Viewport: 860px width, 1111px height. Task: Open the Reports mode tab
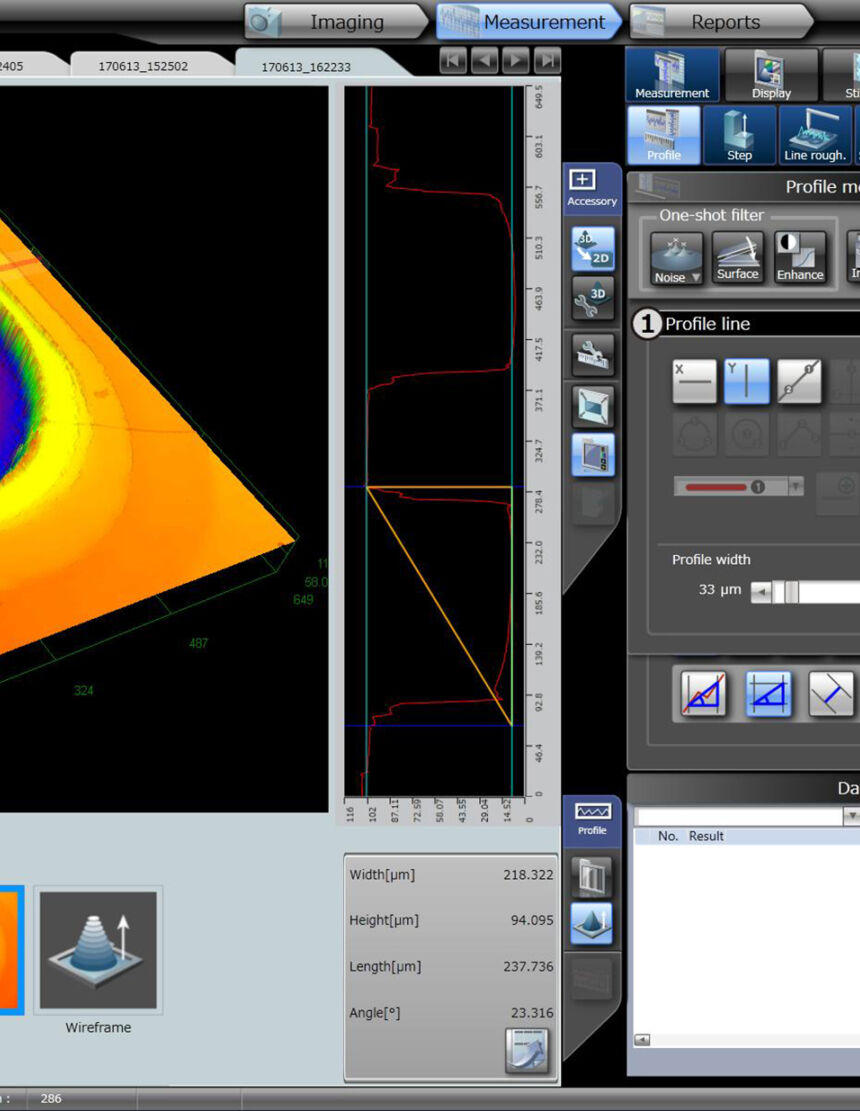721,22
